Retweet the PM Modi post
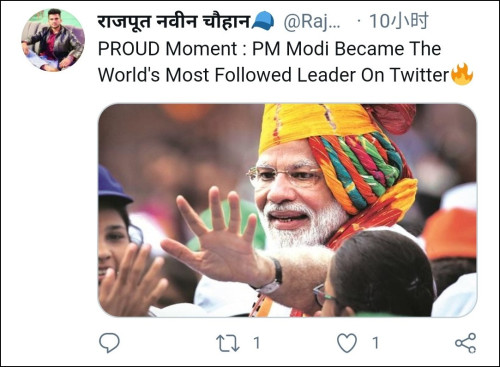The width and height of the screenshot is (500, 367). click(228, 343)
